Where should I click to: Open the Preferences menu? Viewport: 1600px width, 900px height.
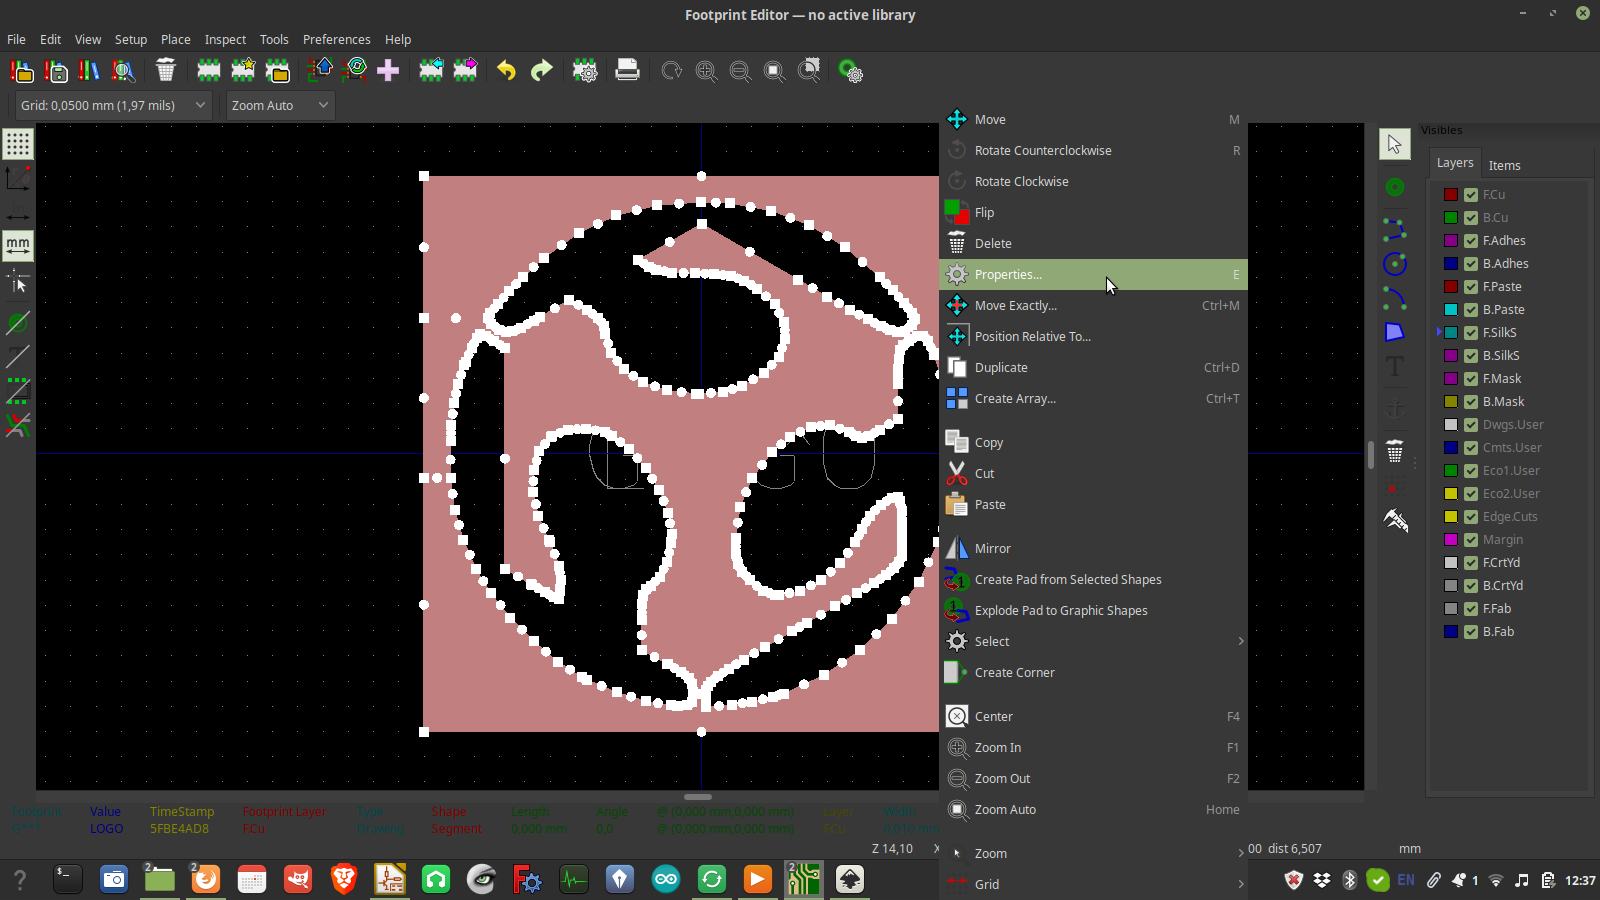point(336,39)
